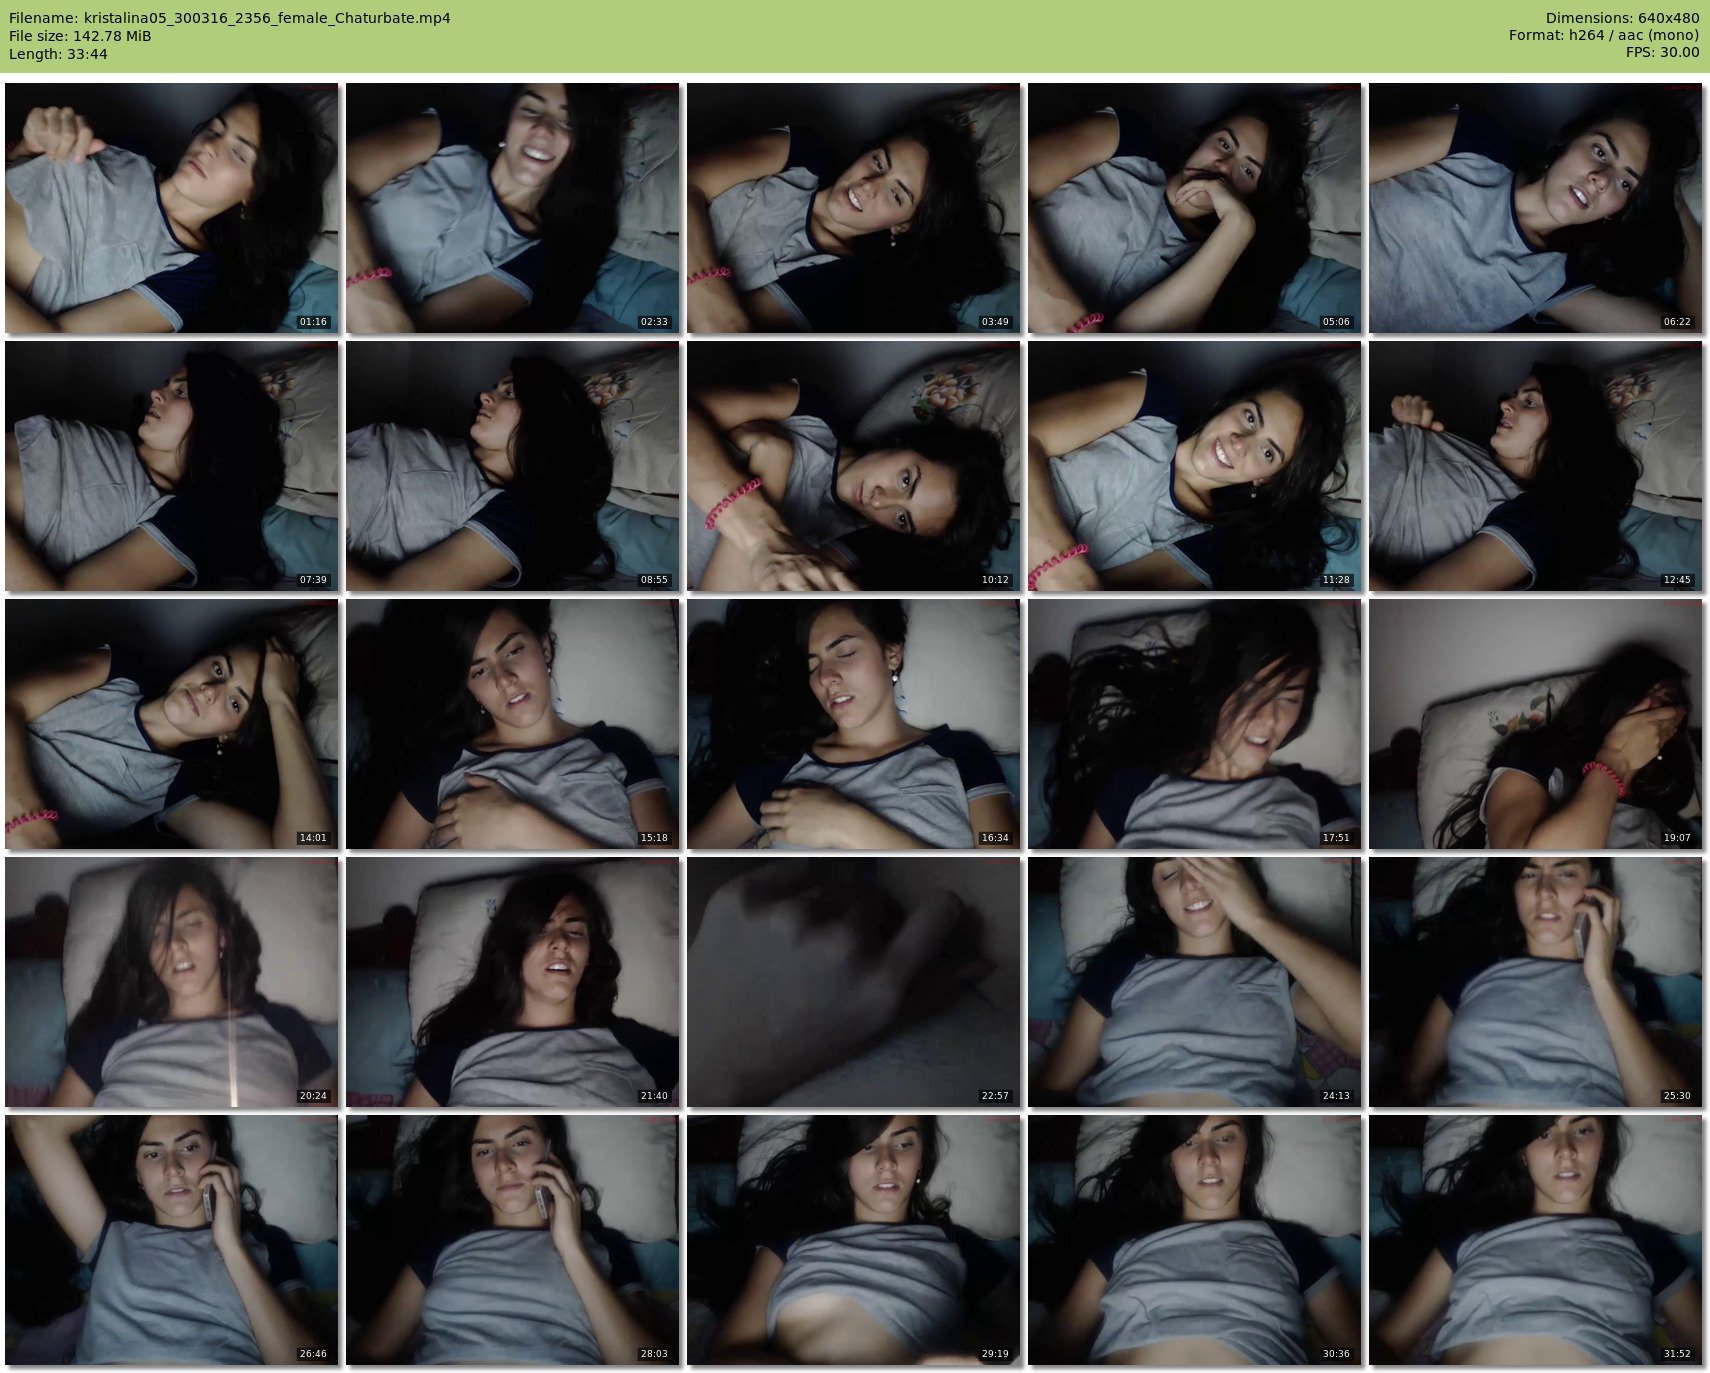The width and height of the screenshot is (1710, 1373).
Task: View the thumbnail at 26:46
Action: point(172,1240)
